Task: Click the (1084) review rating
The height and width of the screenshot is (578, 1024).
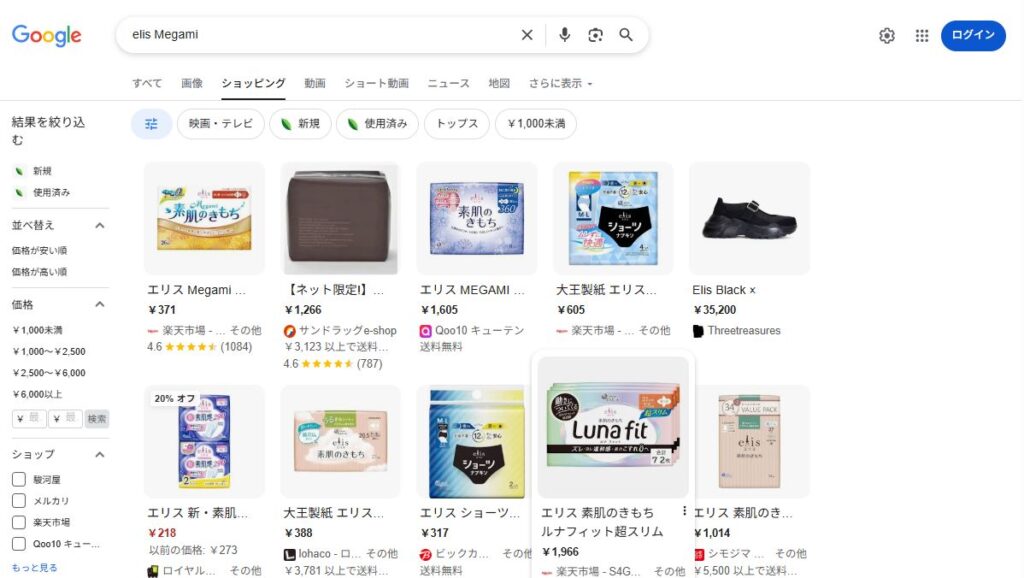Action: (236, 347)
